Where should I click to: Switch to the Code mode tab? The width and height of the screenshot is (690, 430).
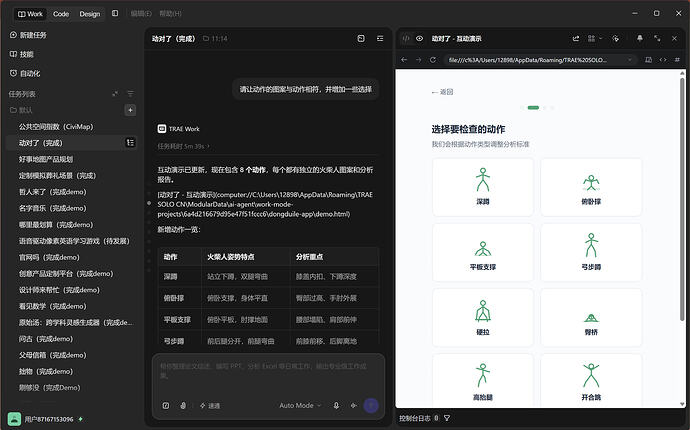(61, 14)
